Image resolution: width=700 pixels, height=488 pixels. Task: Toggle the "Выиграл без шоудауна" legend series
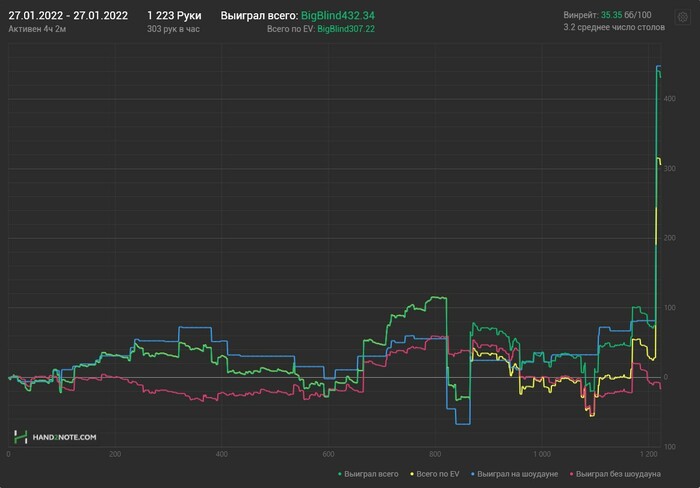pyautogui.click(x=615, y=474)
